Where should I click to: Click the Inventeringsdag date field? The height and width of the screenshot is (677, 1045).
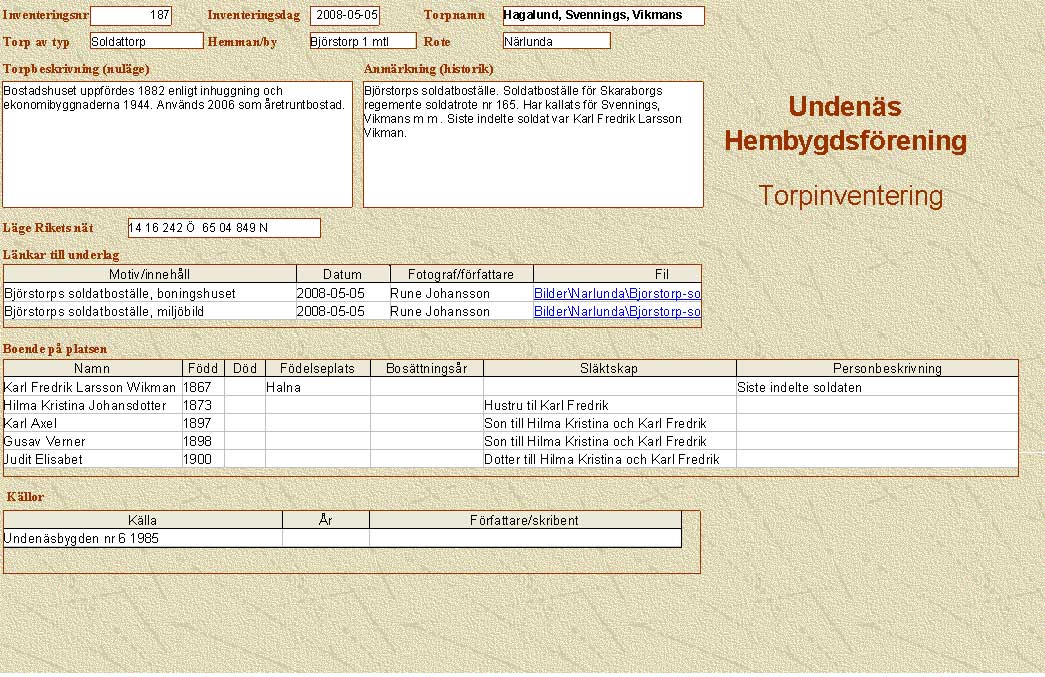(x=345, y=16)
